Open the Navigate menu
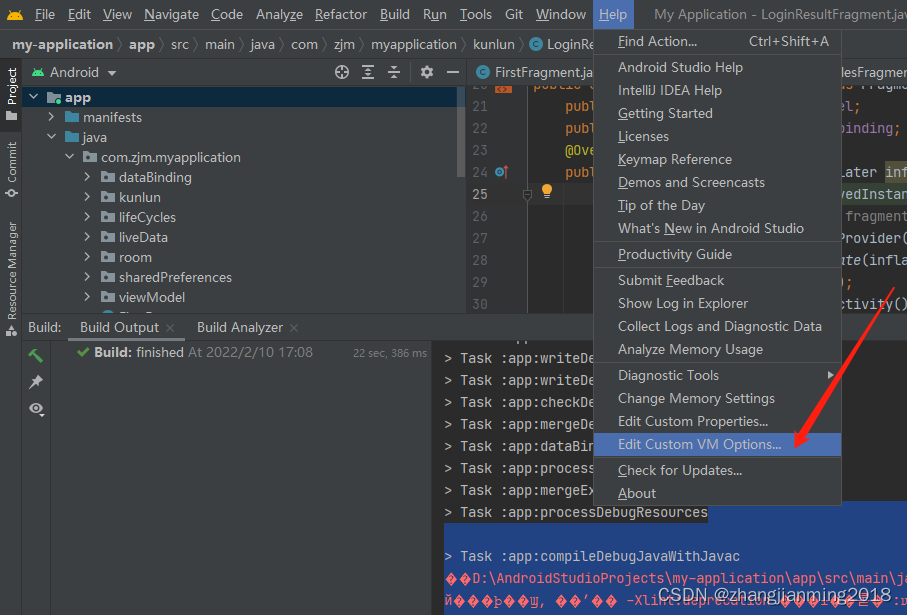Screen dimensions: 907x615 (x=171, y=14)
